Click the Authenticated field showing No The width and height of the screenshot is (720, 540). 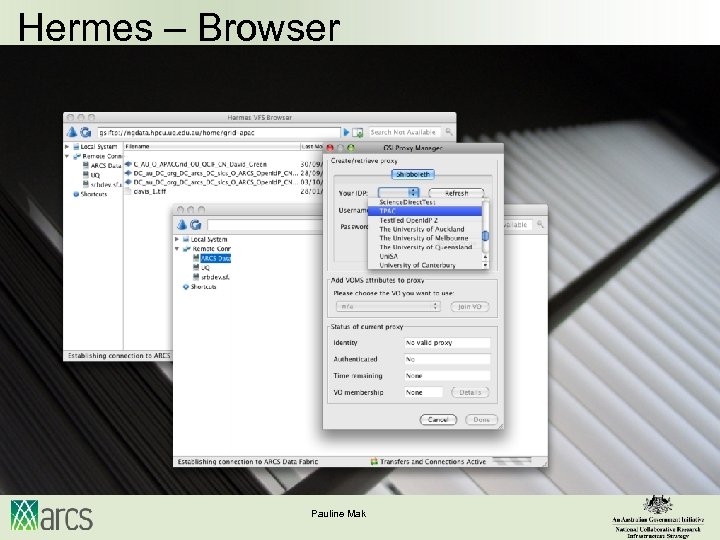click(x=447, y=359)
